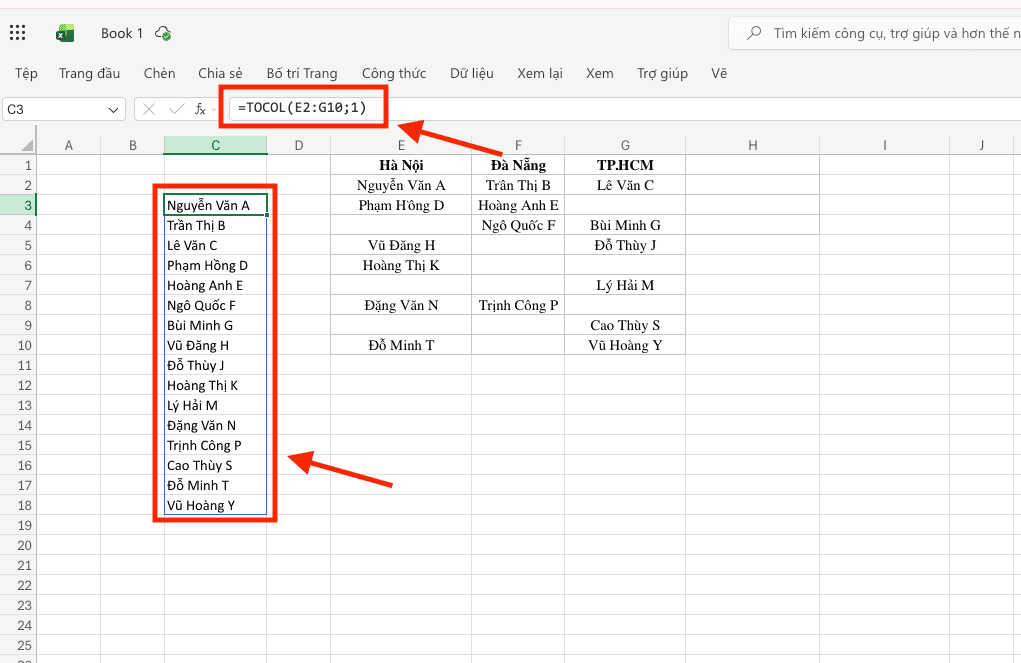Open the Trợ giúp tab
The width and height of the screenshot is (1021, 663).
[x=662, y=74]
